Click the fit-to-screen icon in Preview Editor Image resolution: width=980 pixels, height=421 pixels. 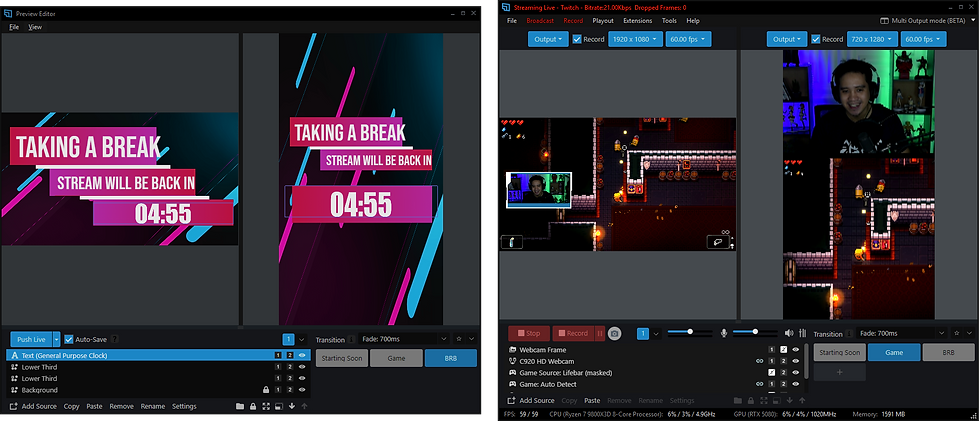click(x=266, y=406)
